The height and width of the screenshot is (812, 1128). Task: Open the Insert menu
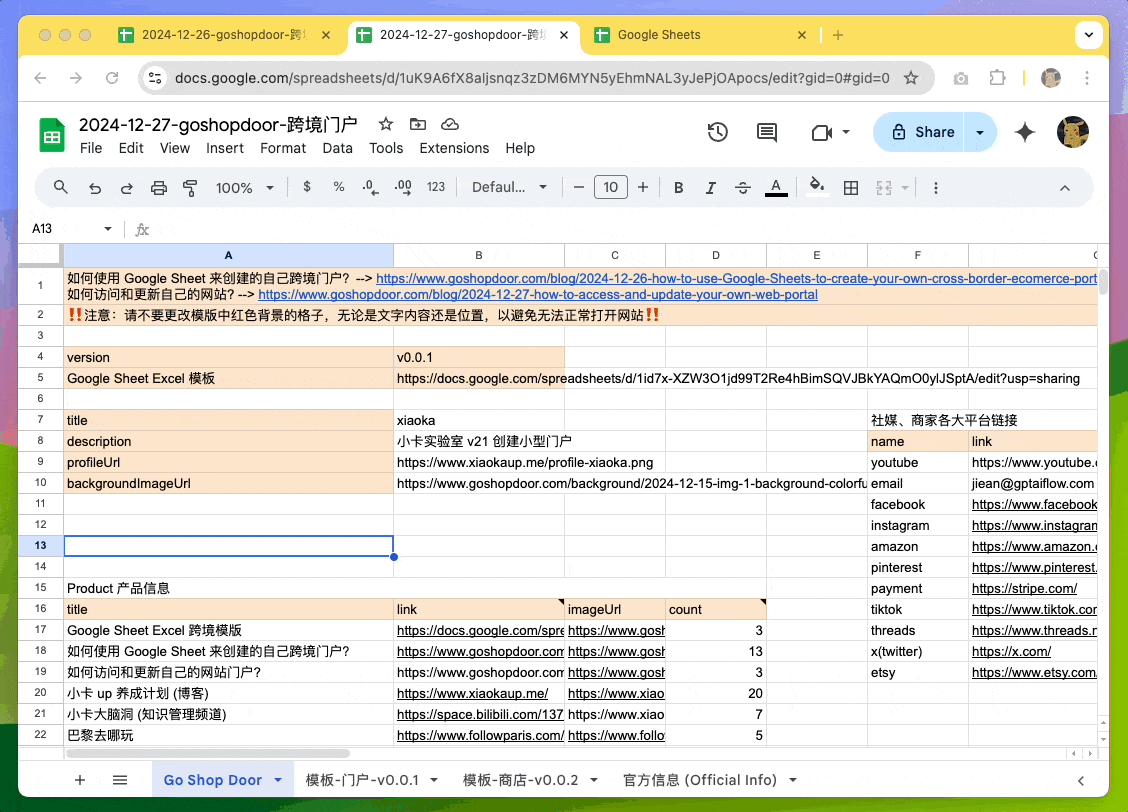(225, 148)
